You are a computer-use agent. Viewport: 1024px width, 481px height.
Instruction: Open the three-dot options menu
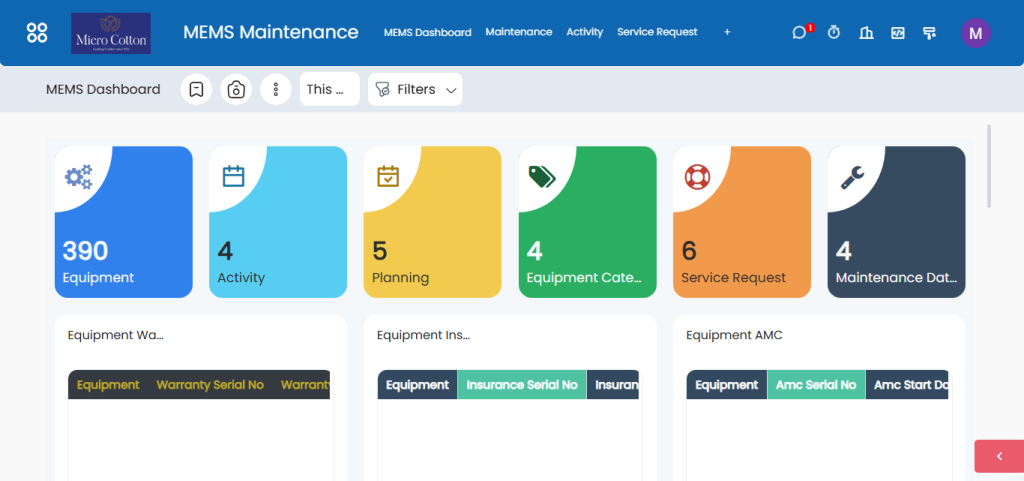[x=275, y=90]
